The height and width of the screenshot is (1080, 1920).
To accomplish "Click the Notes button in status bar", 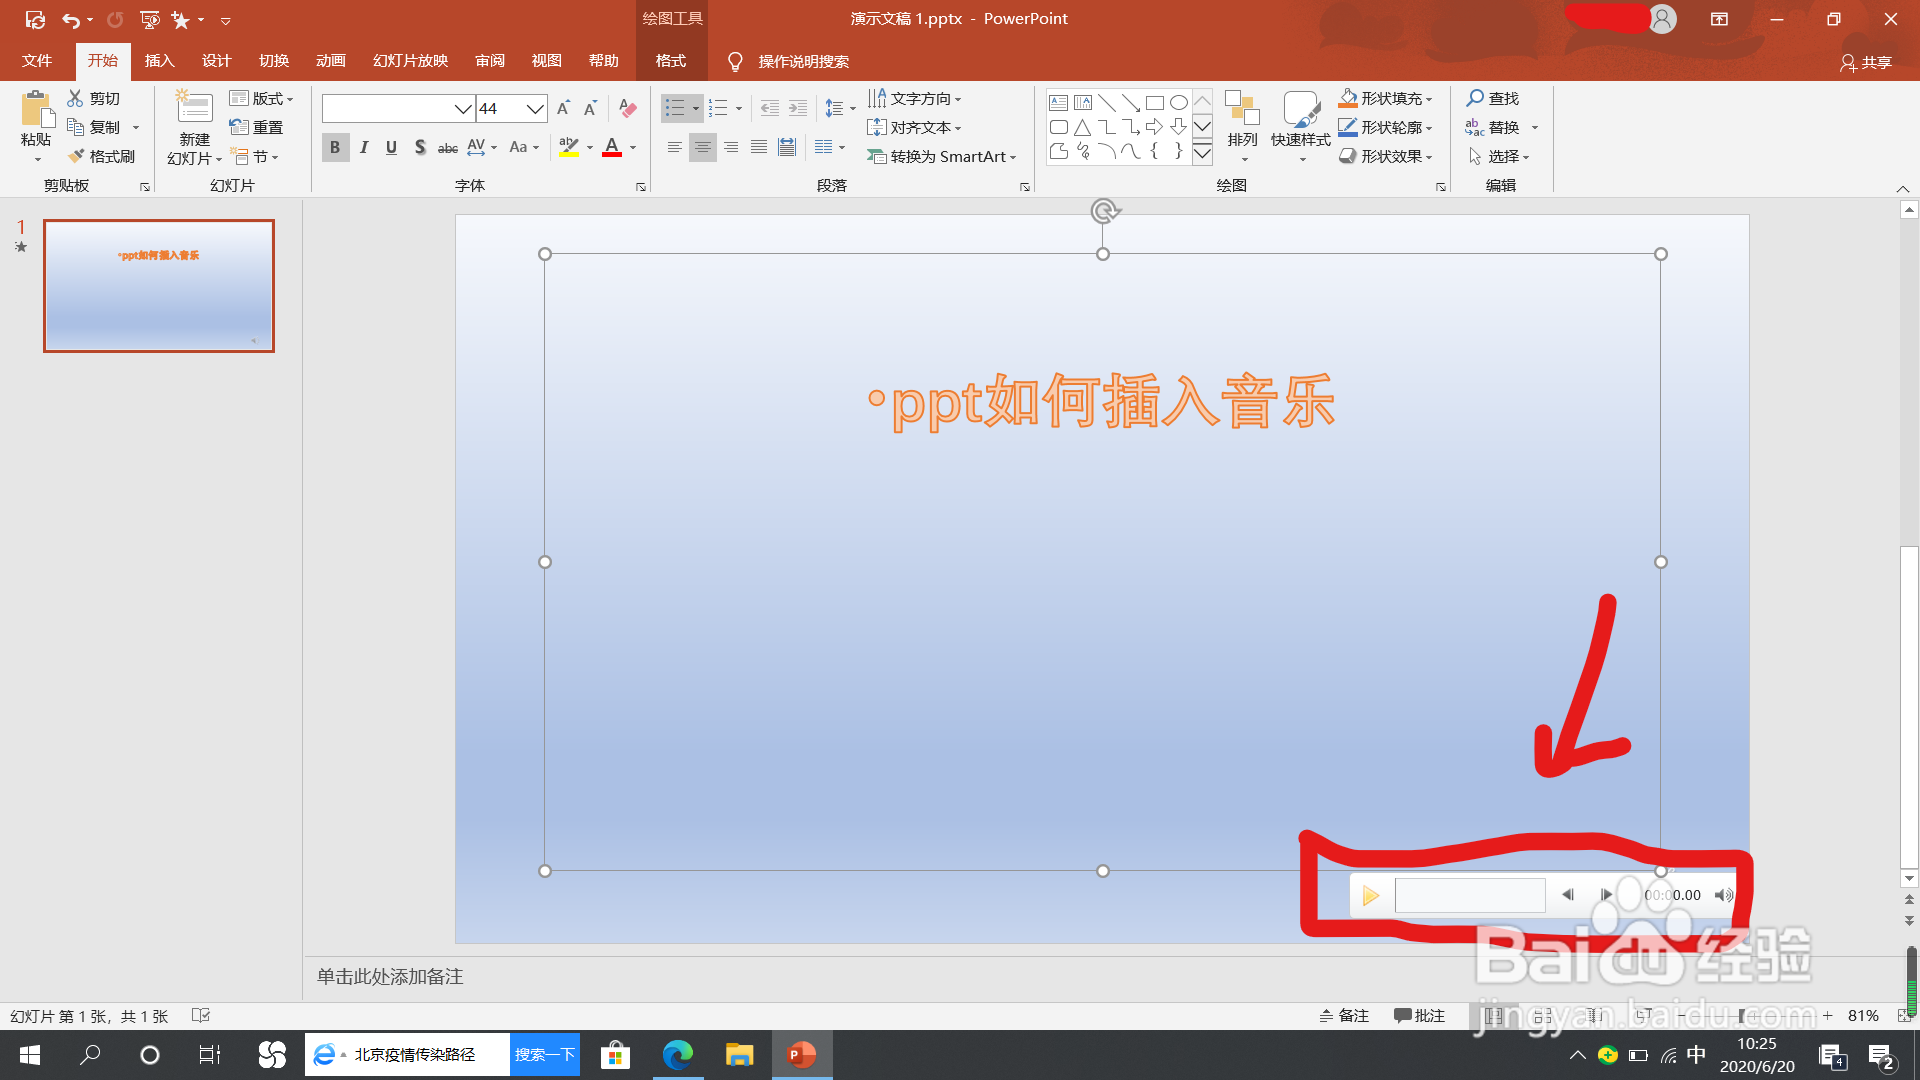I will tap(1344, 1016).
